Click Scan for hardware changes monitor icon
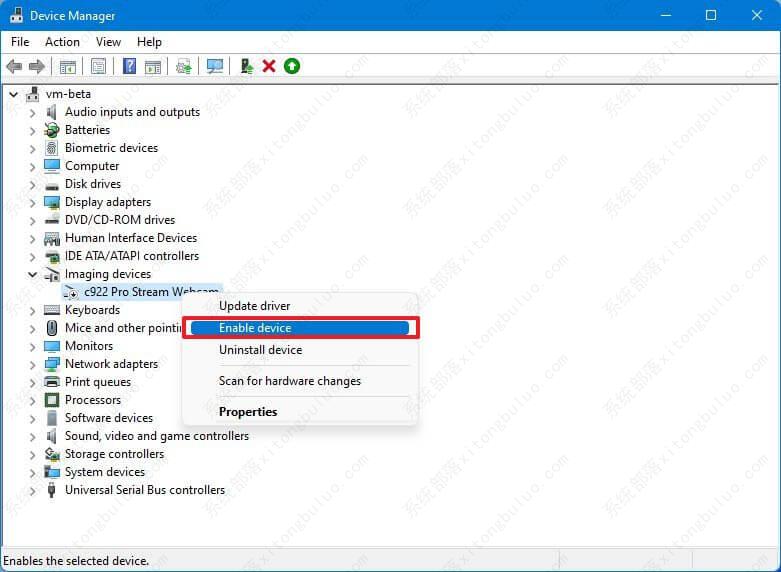 pos(215,66)
